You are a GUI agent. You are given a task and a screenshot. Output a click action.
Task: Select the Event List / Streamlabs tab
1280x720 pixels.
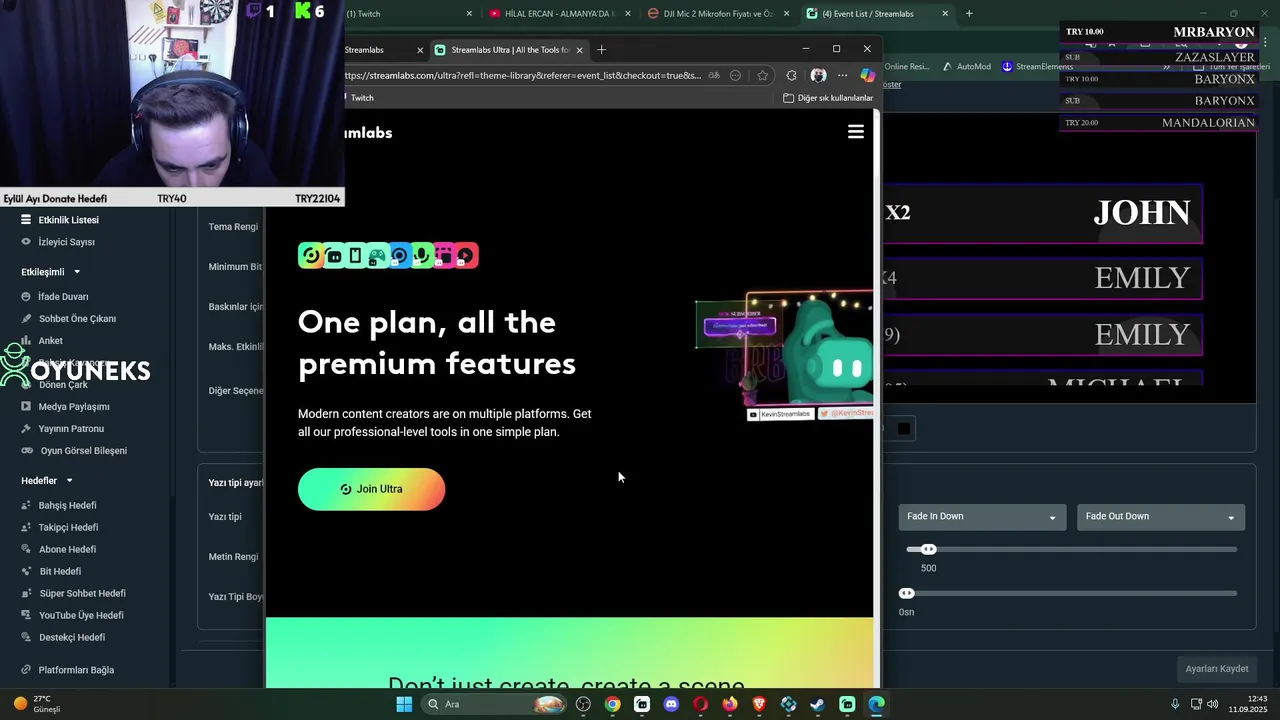click(x=876, y=14)
